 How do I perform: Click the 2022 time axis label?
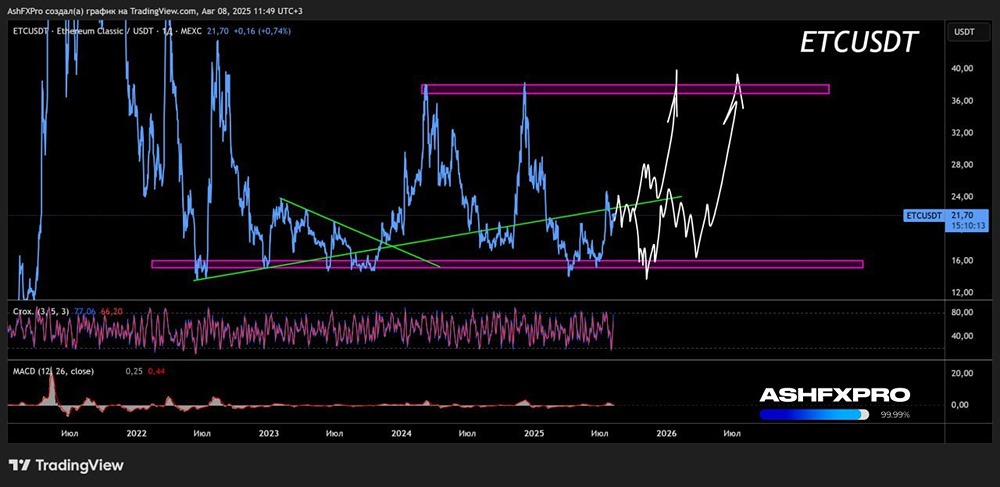point(136,433)
